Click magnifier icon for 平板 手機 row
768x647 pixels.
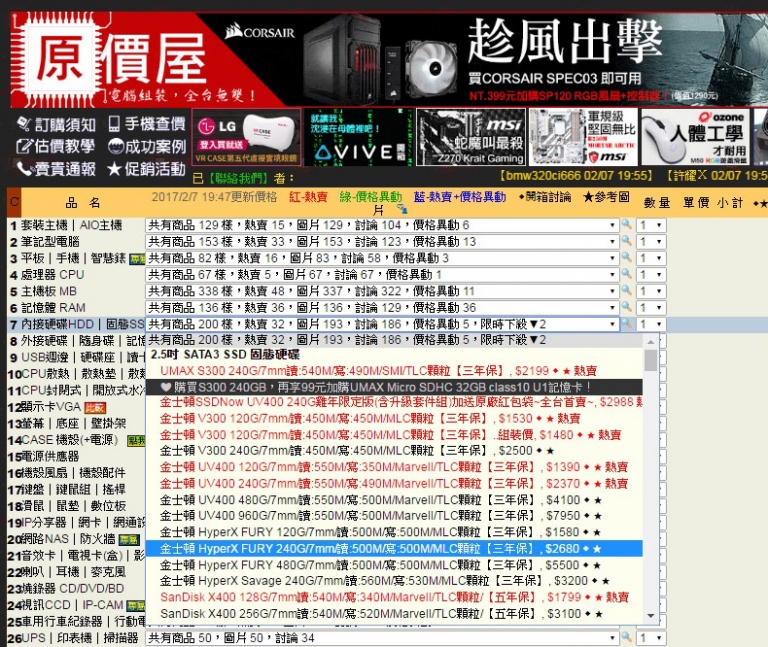pos(626,258)
